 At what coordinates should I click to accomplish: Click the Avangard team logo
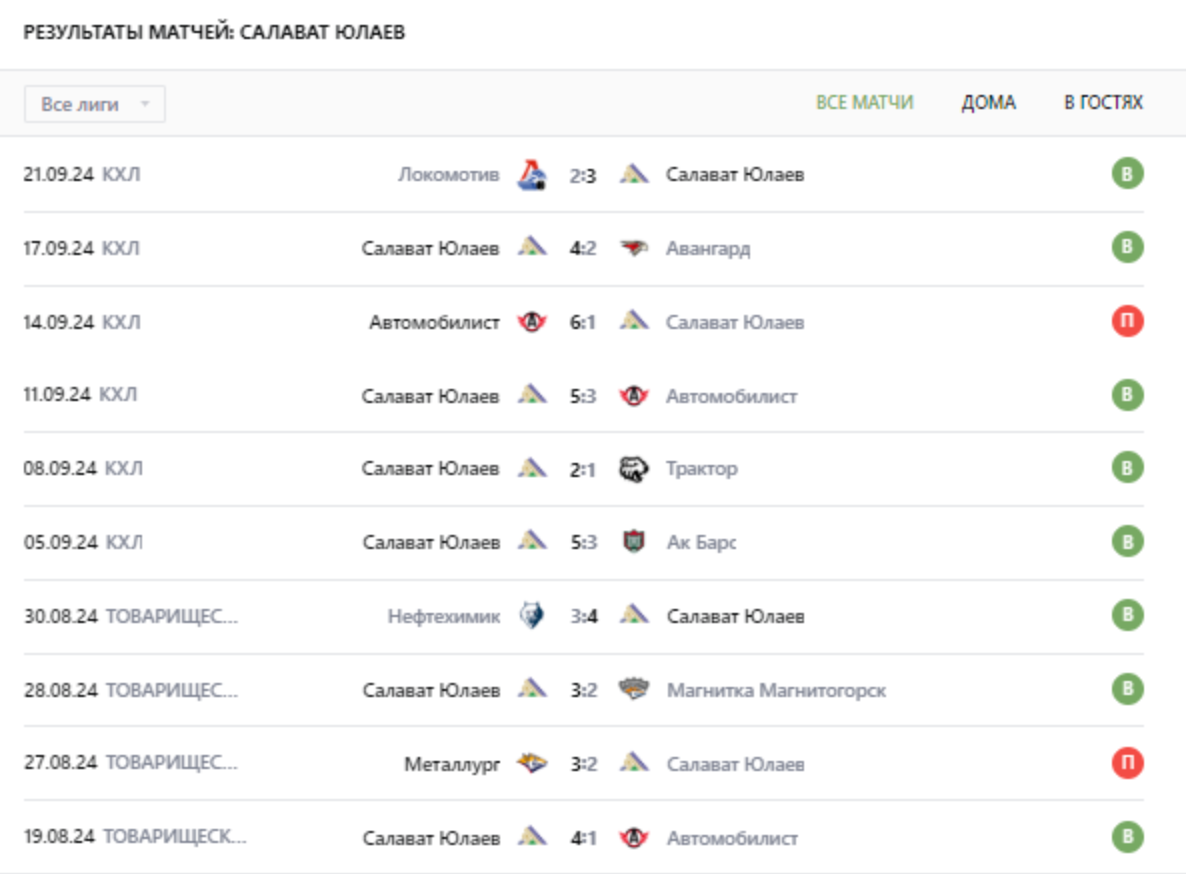pos(633,248)
